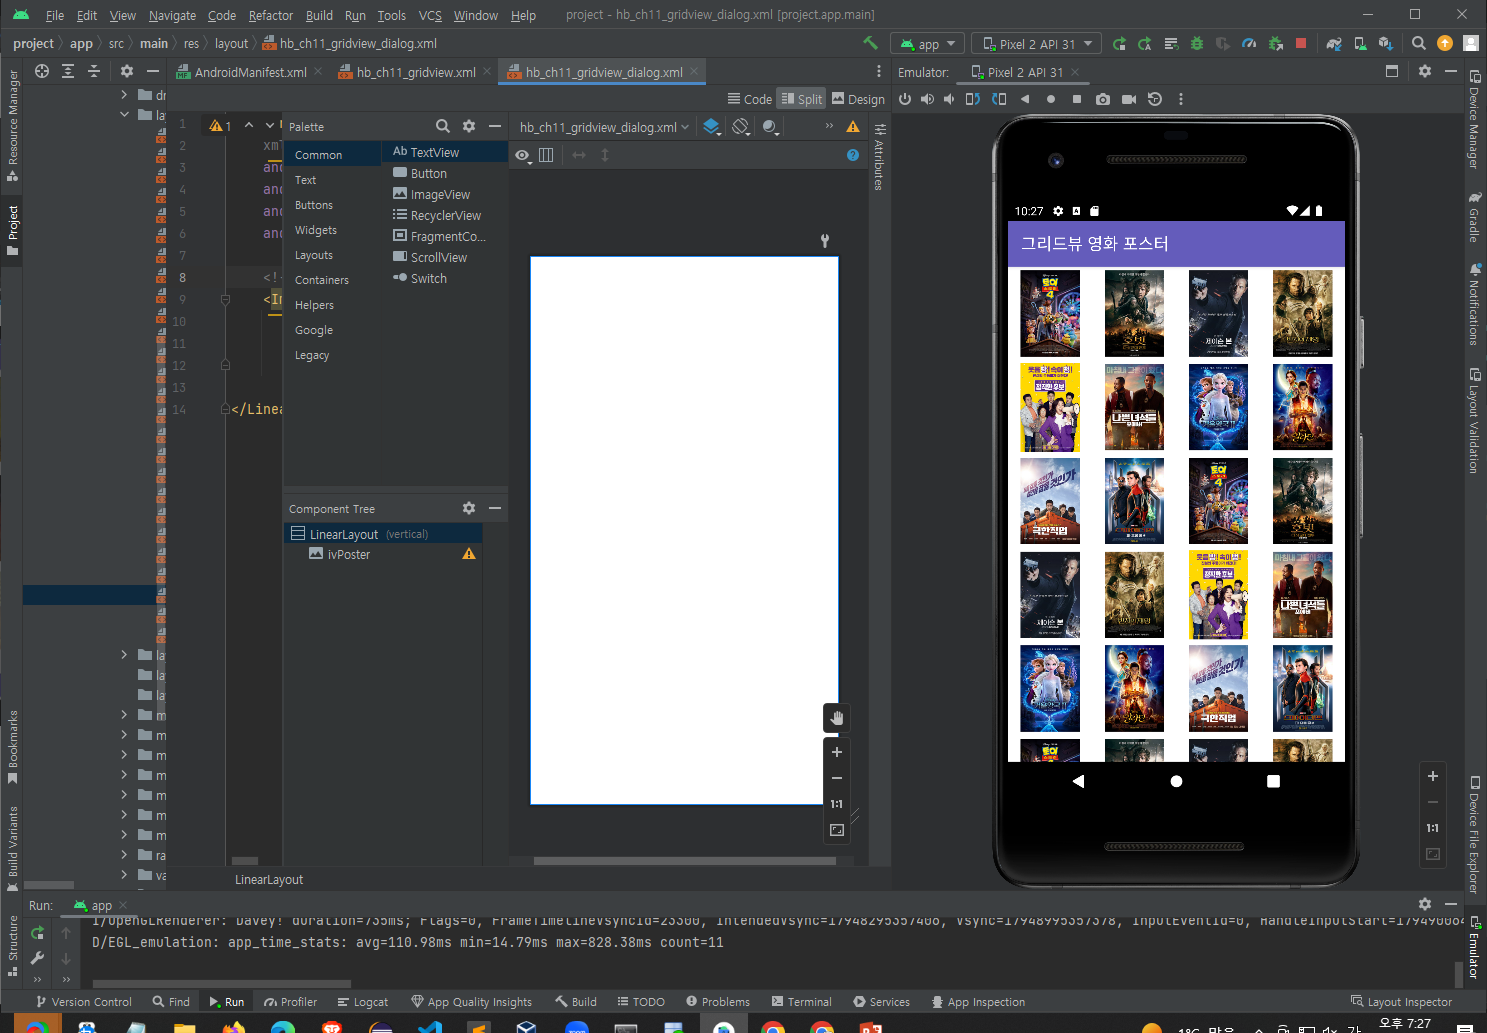Click first movie poster thumbnail in emulator
This screenshot has width=1487, height=1033.
(x=1050, y=313)
